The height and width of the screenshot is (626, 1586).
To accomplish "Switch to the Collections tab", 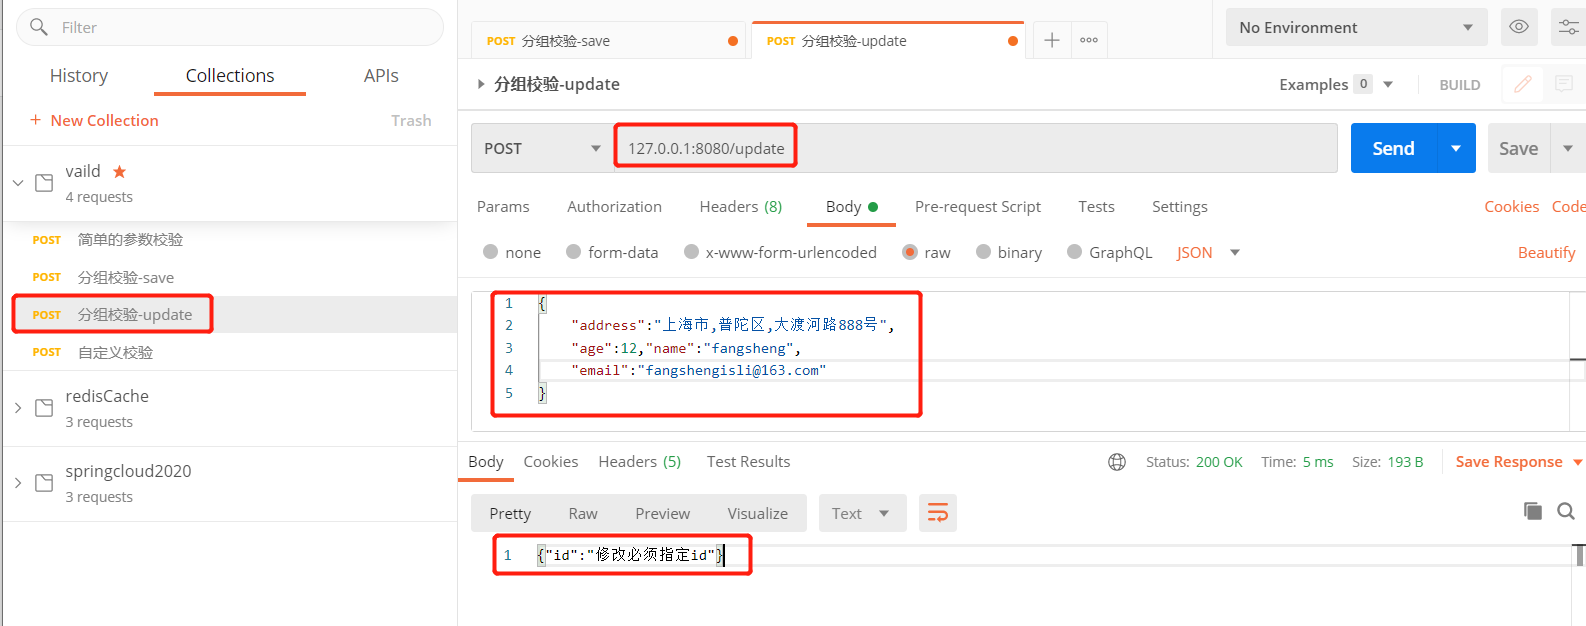I will point(230,75).
